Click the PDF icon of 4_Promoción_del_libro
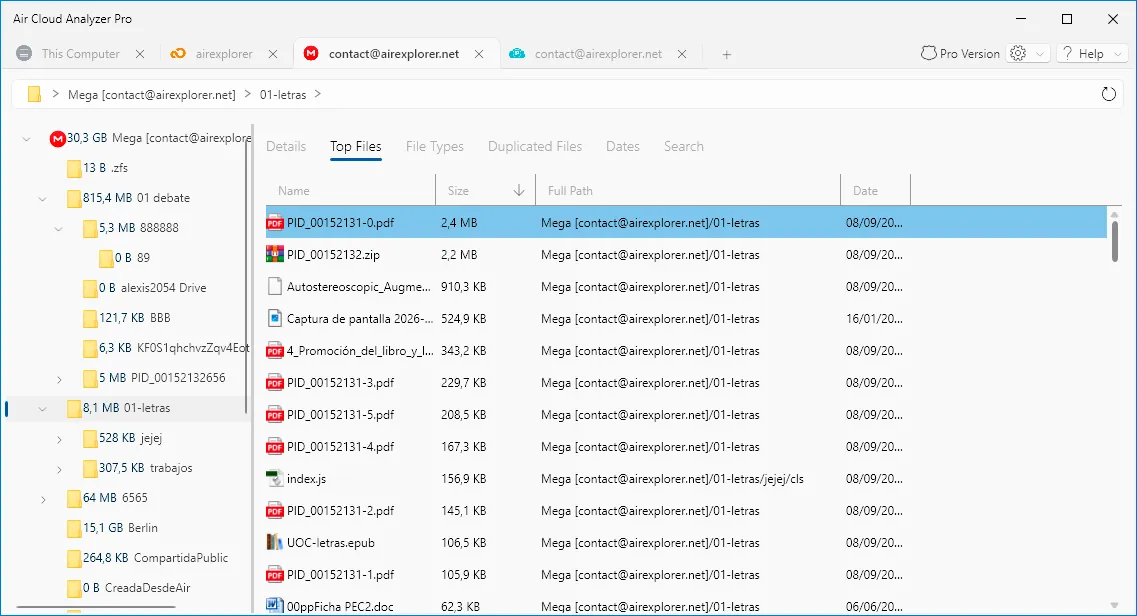This screenshot has height=616, width=1137. (x=274, y=351)
